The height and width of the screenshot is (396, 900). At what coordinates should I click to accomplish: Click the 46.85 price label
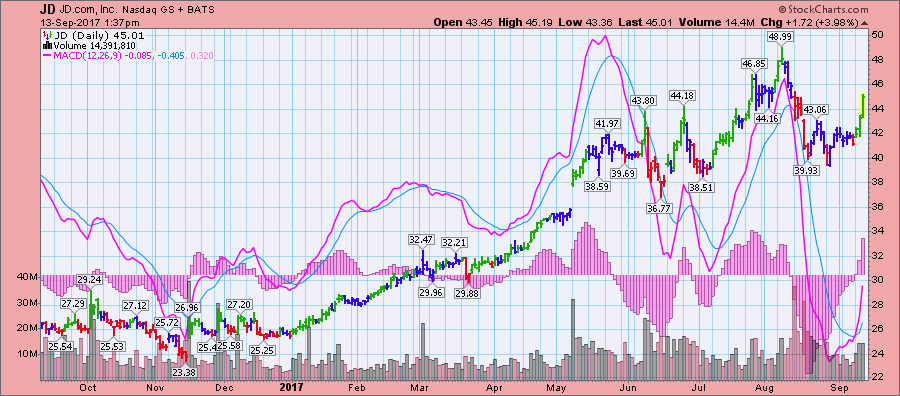[x=754, y=64]
